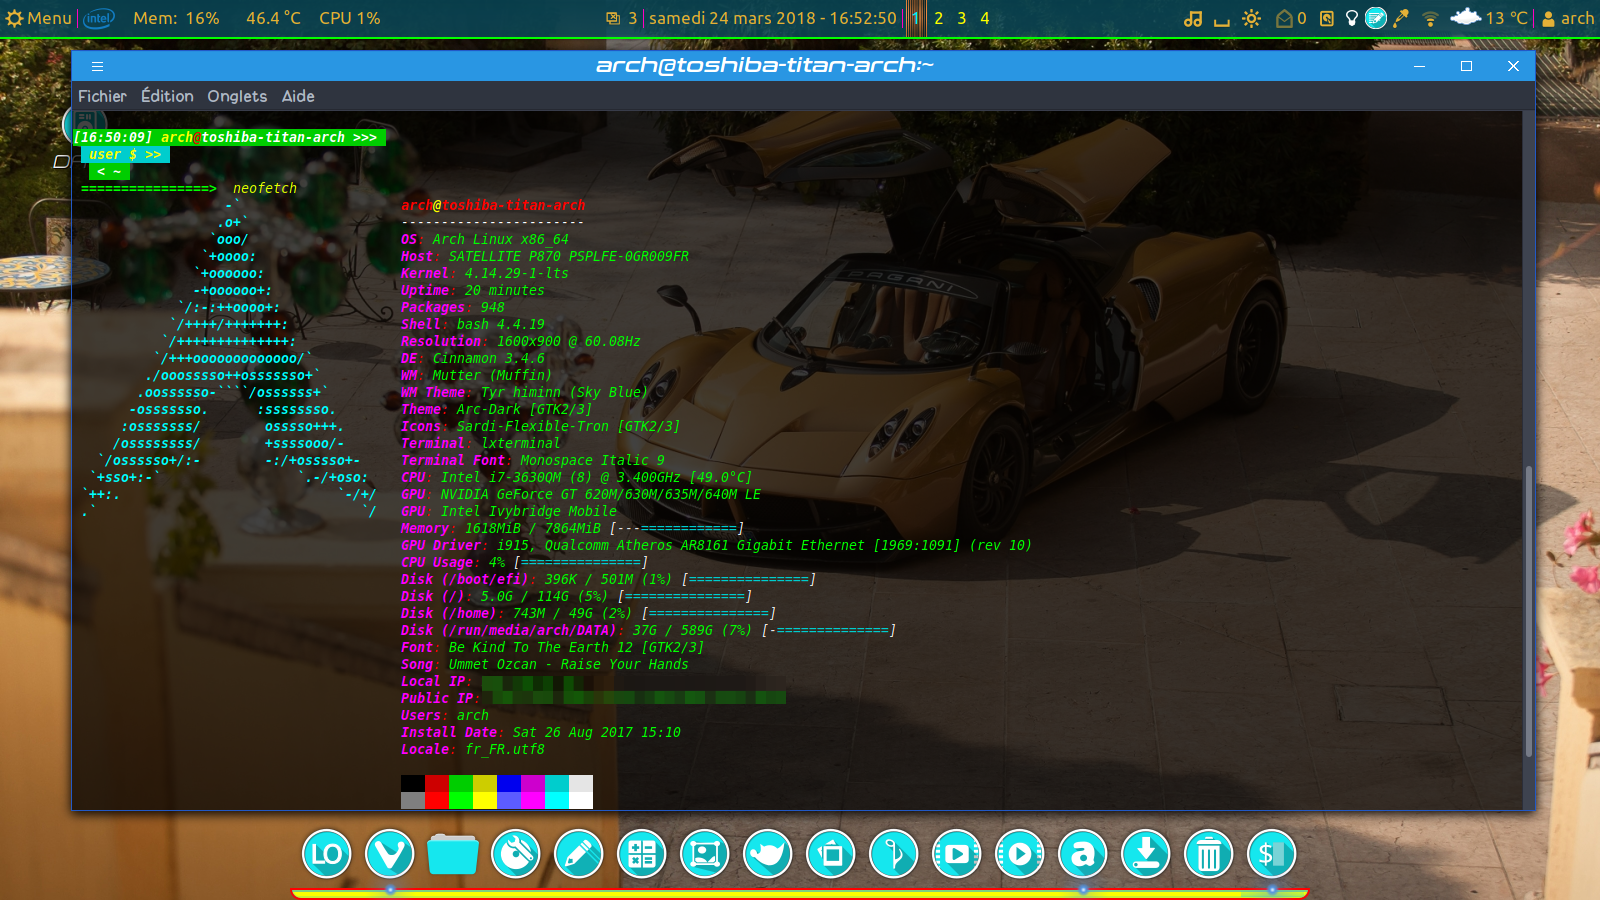Open the Onglets menu
Image resolution: width=1600 pixels, height=900 pixels.
[x=237, y=96]
